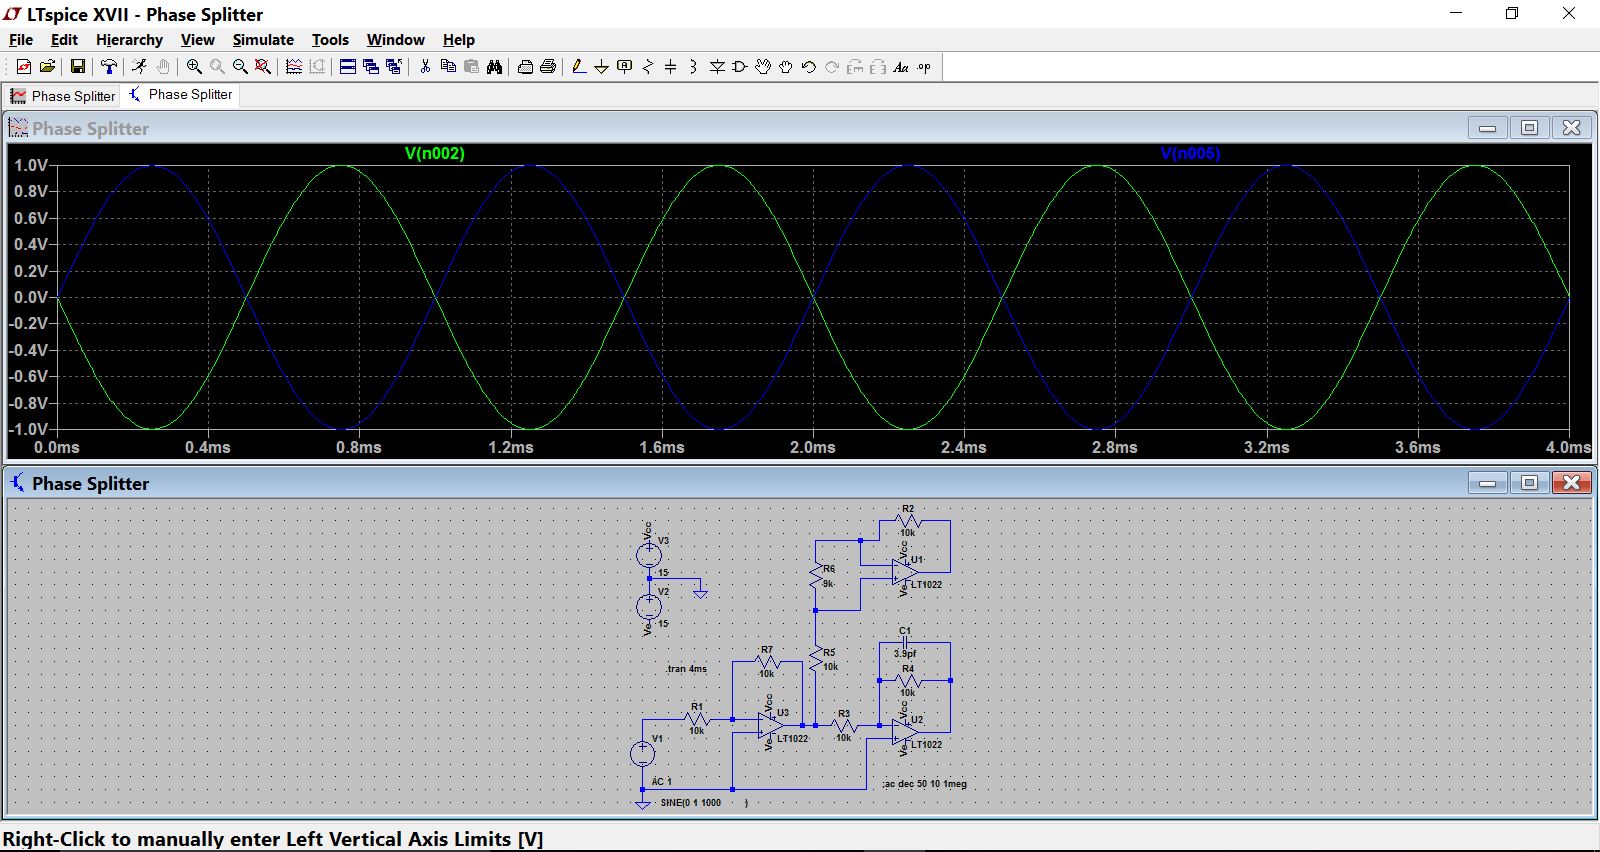Screen dimensions: 1600x852
Task: Click capacitor C1 3.9pf in schematic
Action: pyautogui.click(x=905, y=642)
